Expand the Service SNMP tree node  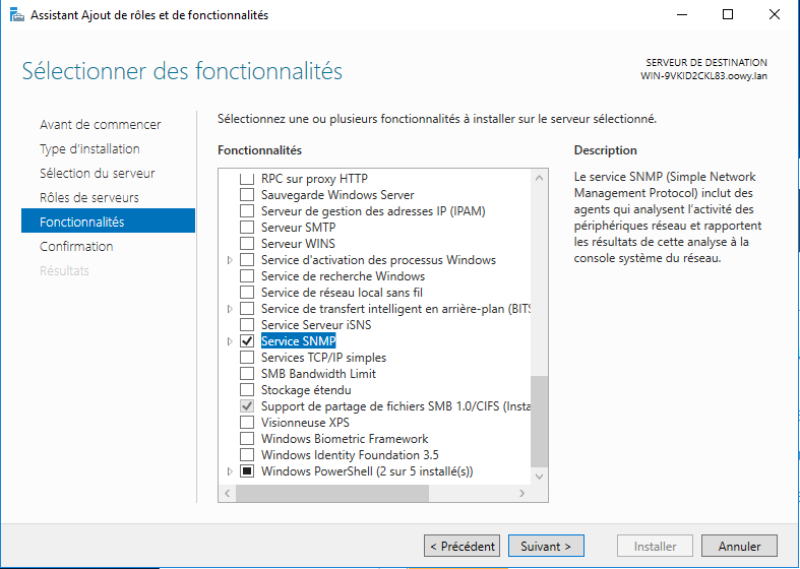[x=230, y=341]
